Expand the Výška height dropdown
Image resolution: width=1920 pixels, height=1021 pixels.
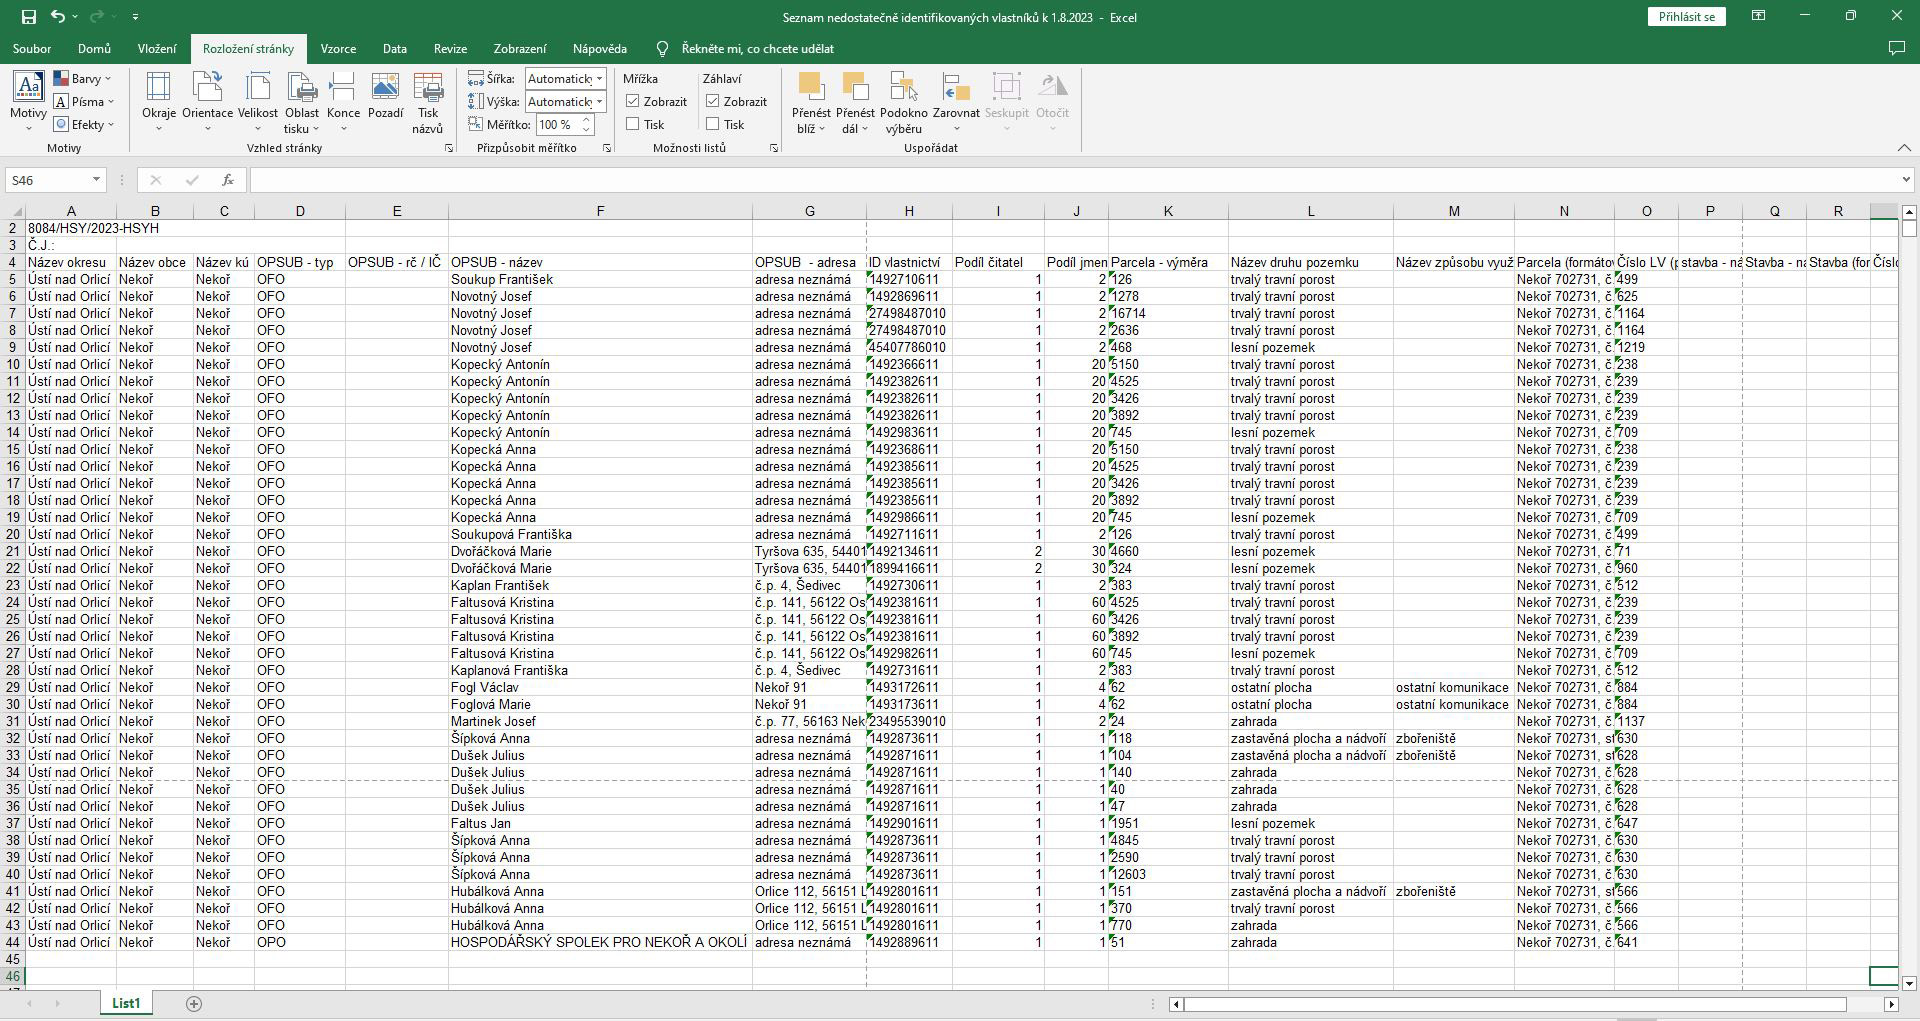(599, 102)
